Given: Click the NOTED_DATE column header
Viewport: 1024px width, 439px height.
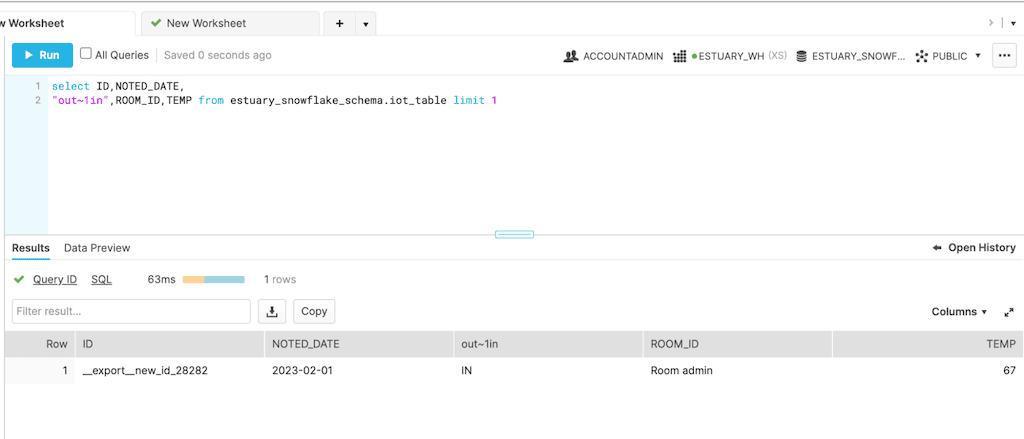Looking at the screenshot, I should (x=359, y=344).
